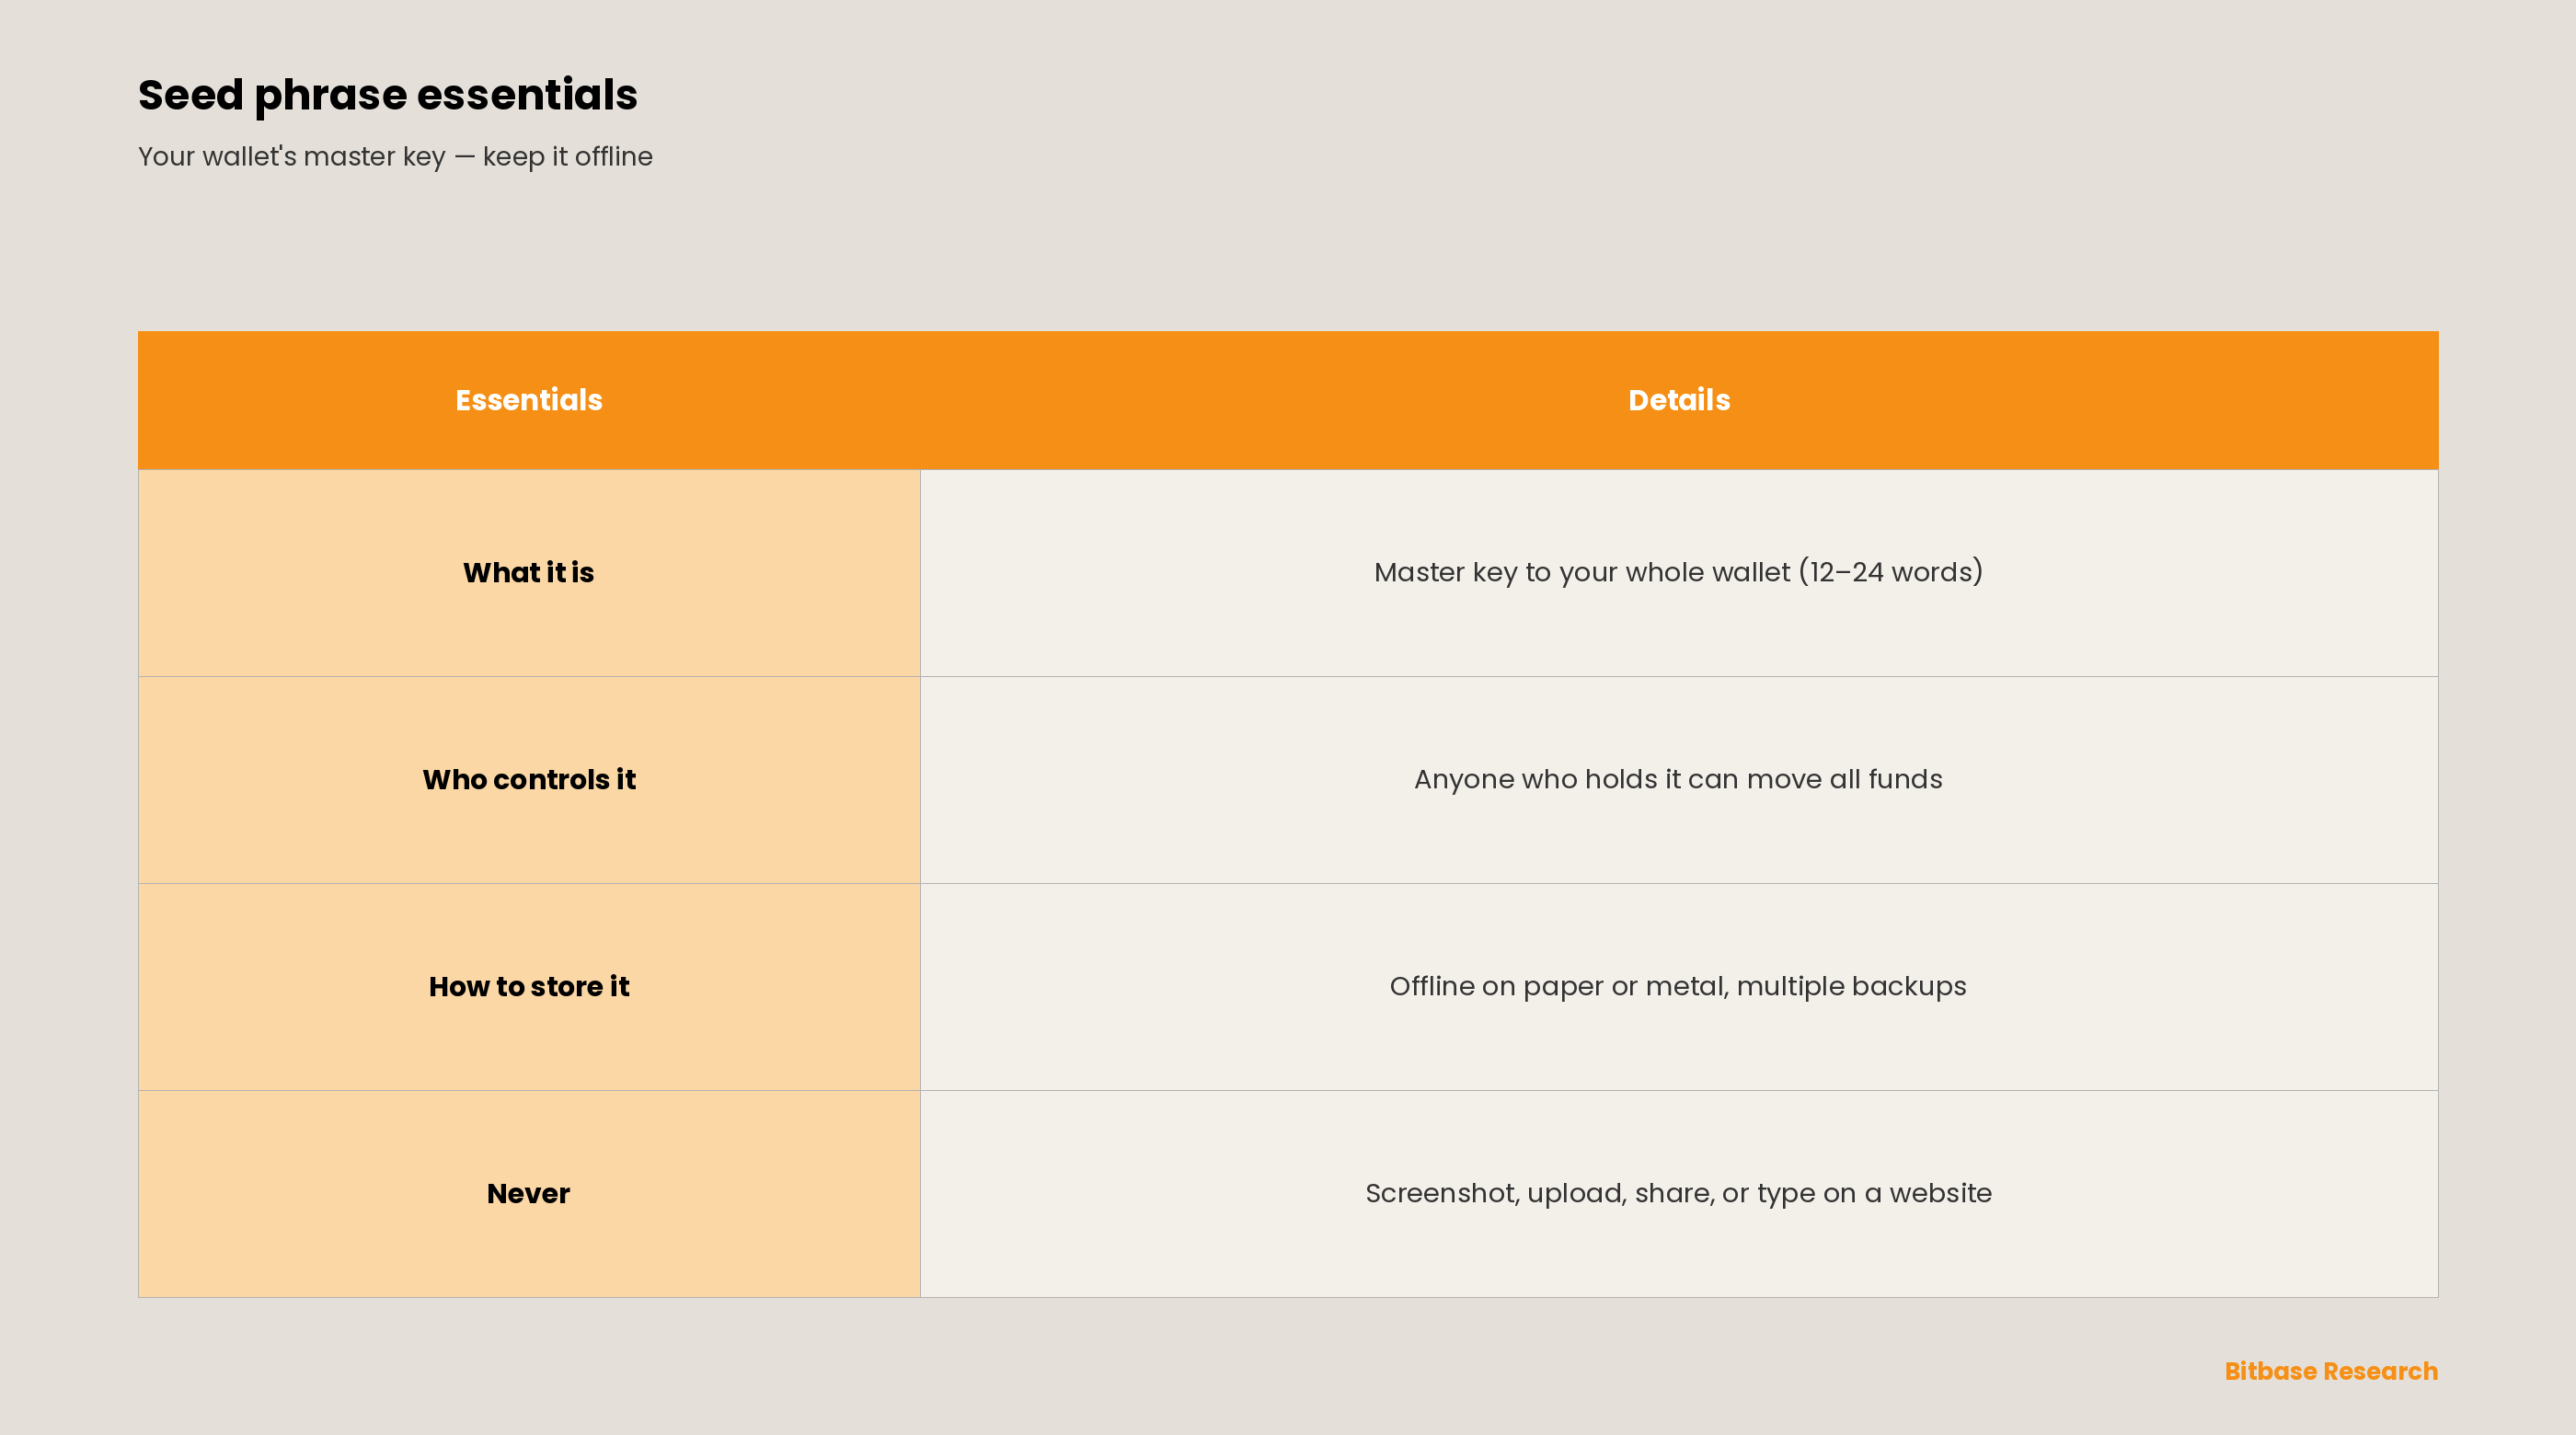
Task: Open the 'Bitbase Research' footer label
Action: point(2331,1371)
